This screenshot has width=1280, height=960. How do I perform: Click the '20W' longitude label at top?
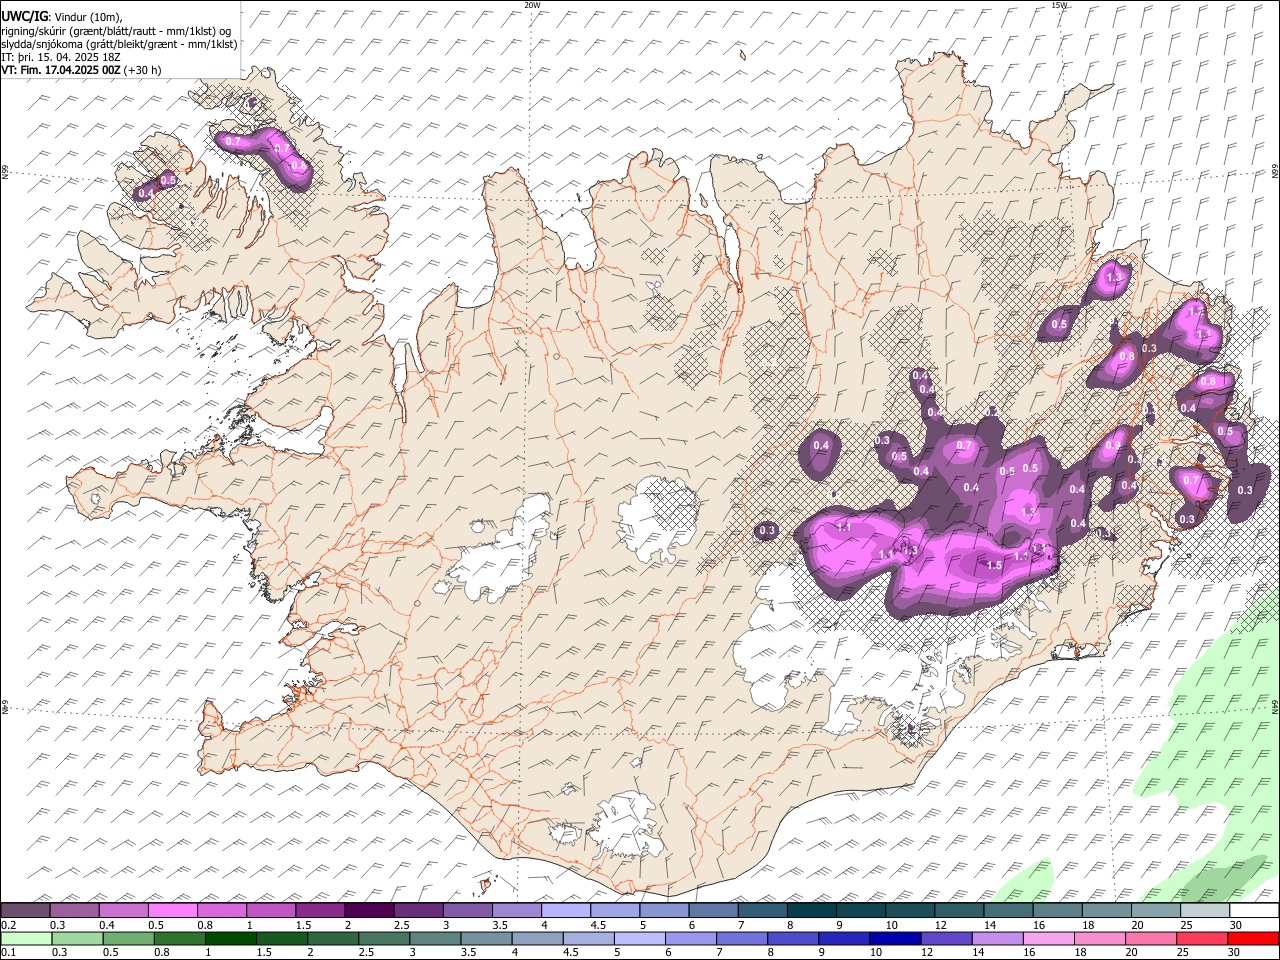click(x=533, y=5)
